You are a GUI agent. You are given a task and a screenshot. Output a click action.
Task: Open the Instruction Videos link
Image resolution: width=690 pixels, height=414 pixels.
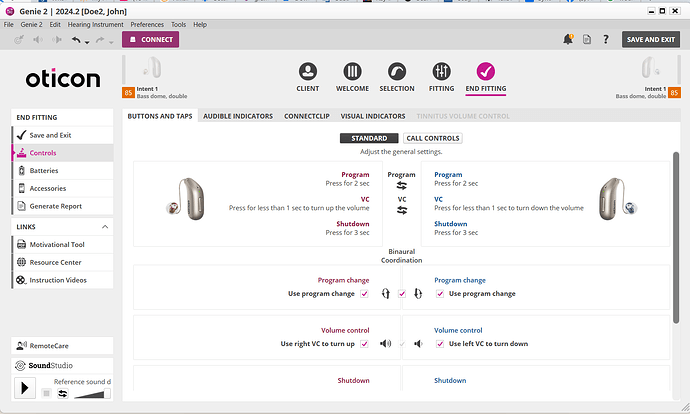[62, 280]
